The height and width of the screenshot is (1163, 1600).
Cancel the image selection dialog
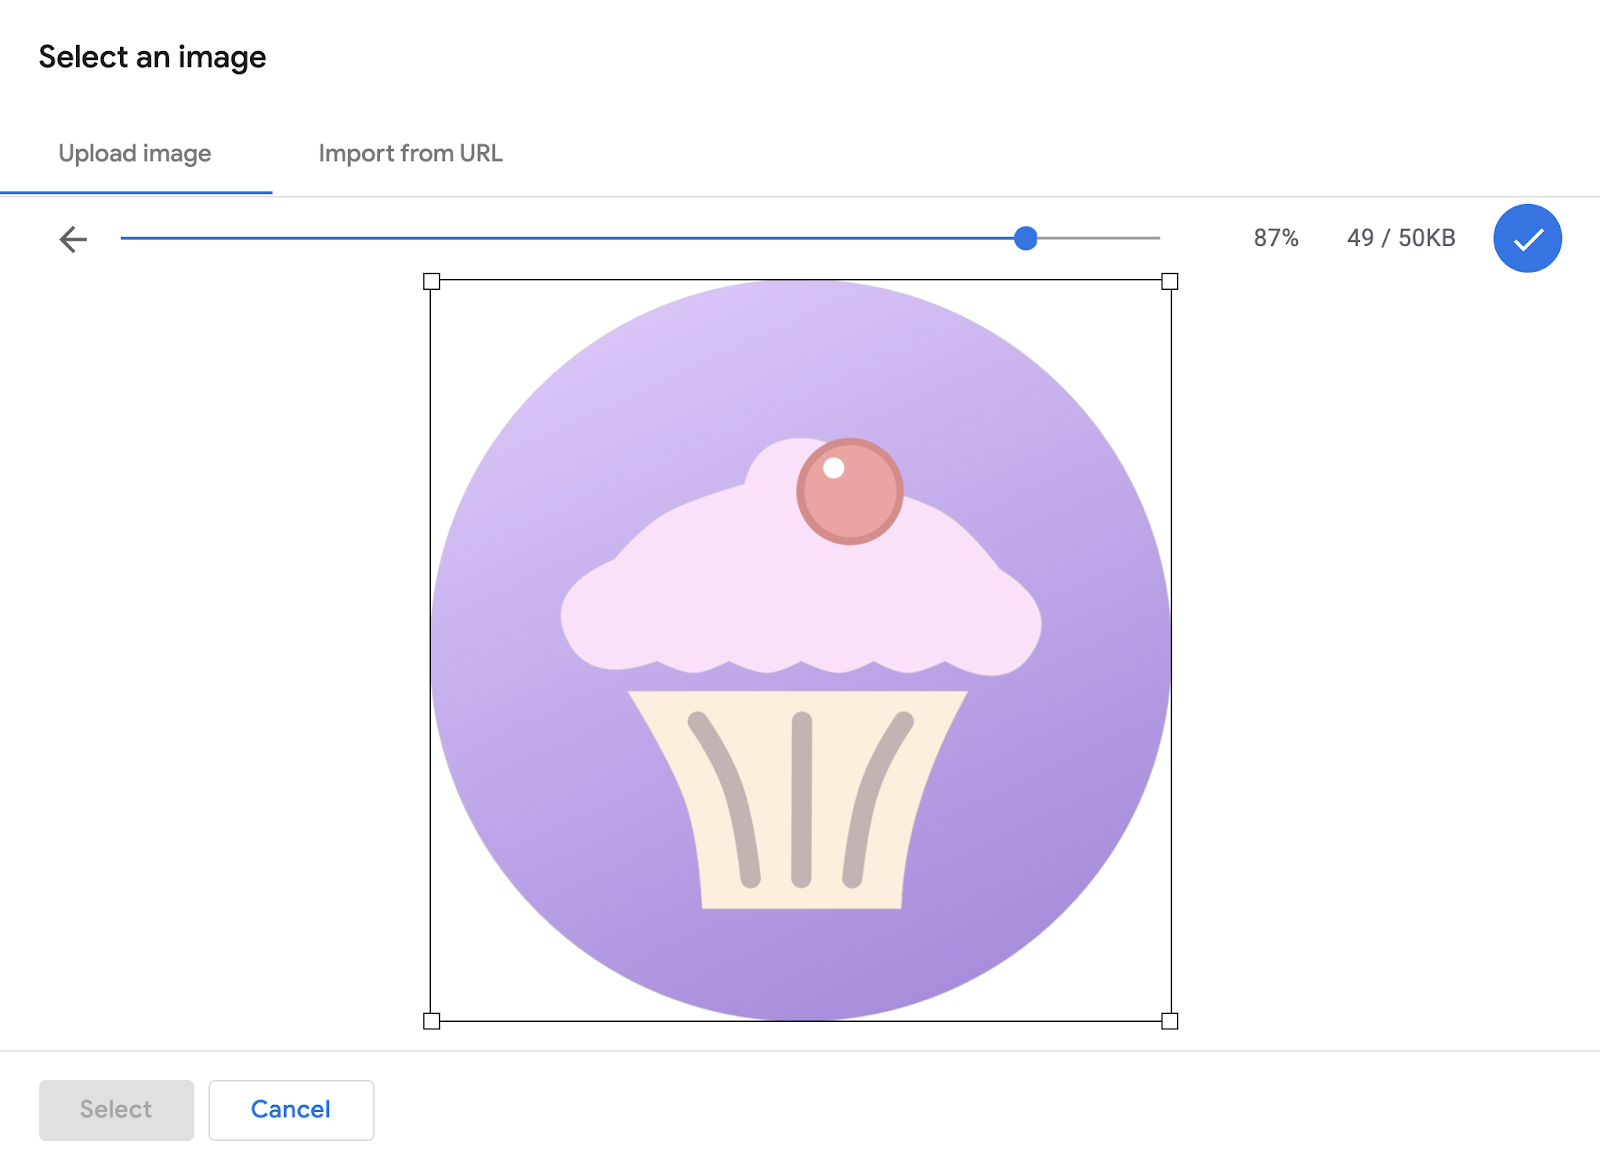pos(291,1110)
